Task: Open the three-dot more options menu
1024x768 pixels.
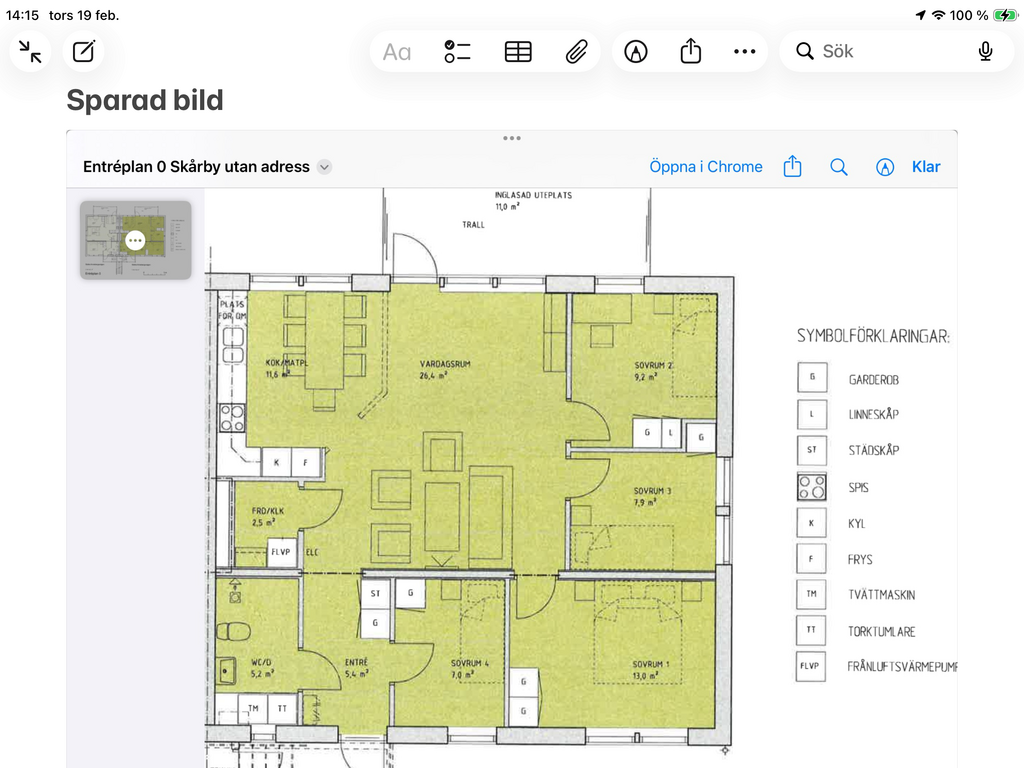Action: coord(744,52)
